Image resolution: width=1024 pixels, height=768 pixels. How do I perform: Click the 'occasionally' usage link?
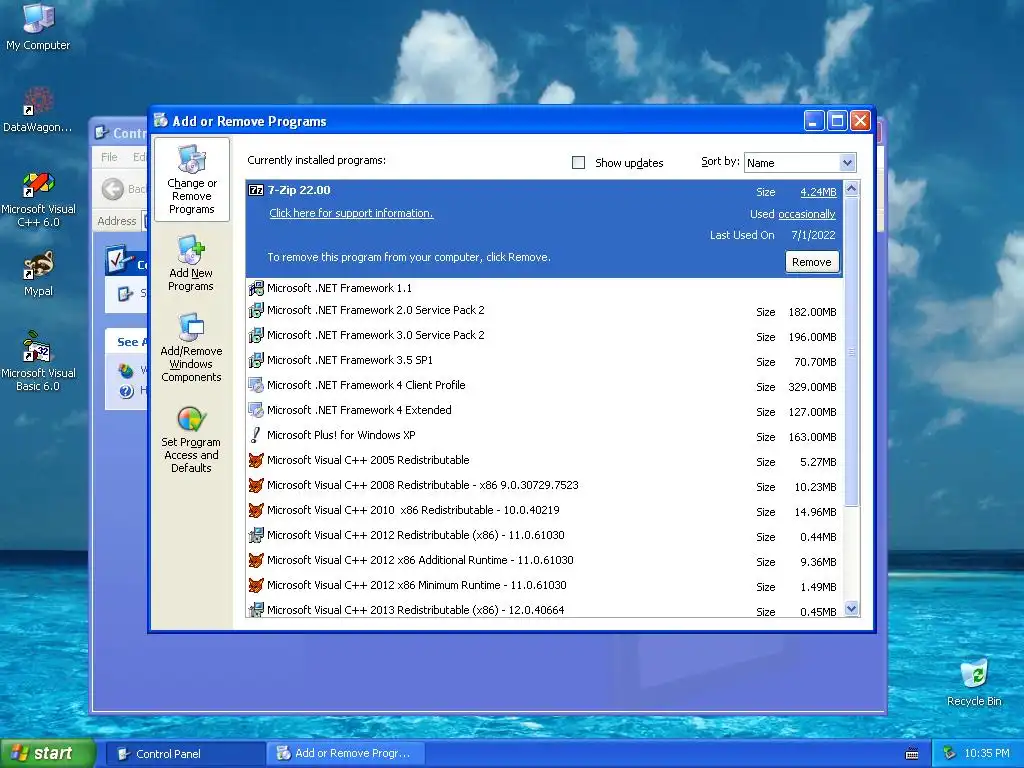[x=807, y=214]
